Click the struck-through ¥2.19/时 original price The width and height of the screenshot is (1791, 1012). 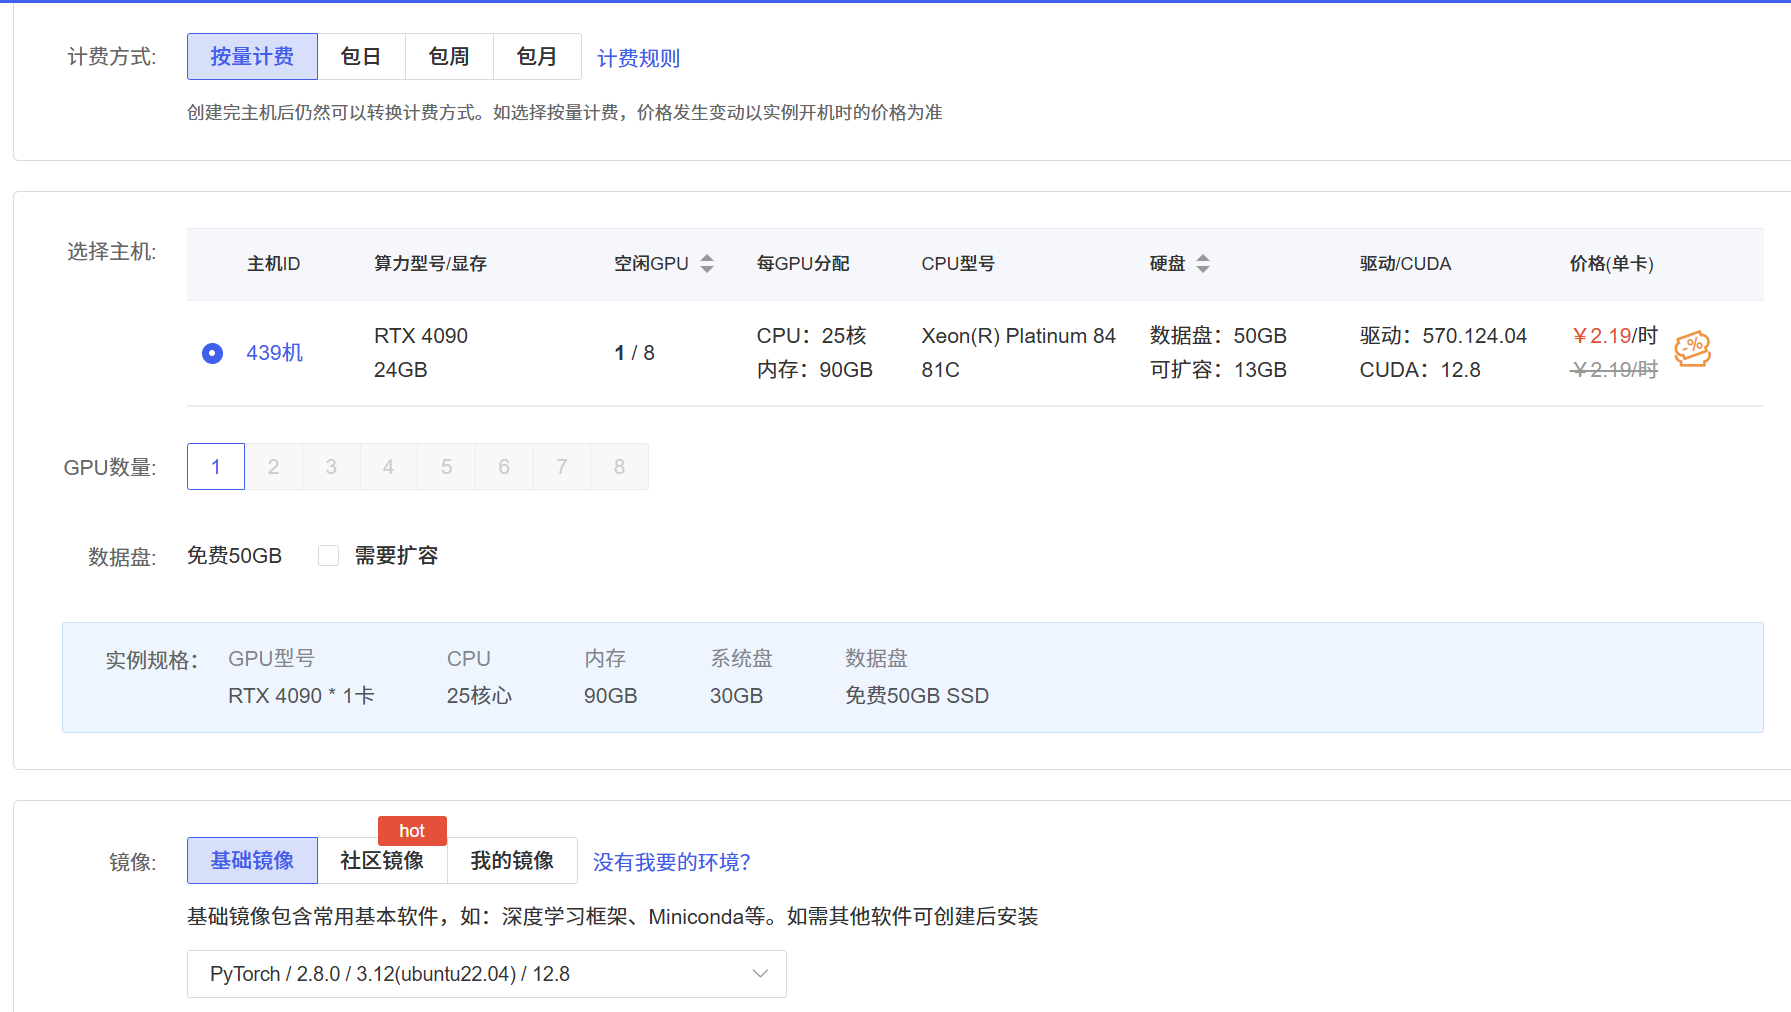click(x=1615, y=370)
